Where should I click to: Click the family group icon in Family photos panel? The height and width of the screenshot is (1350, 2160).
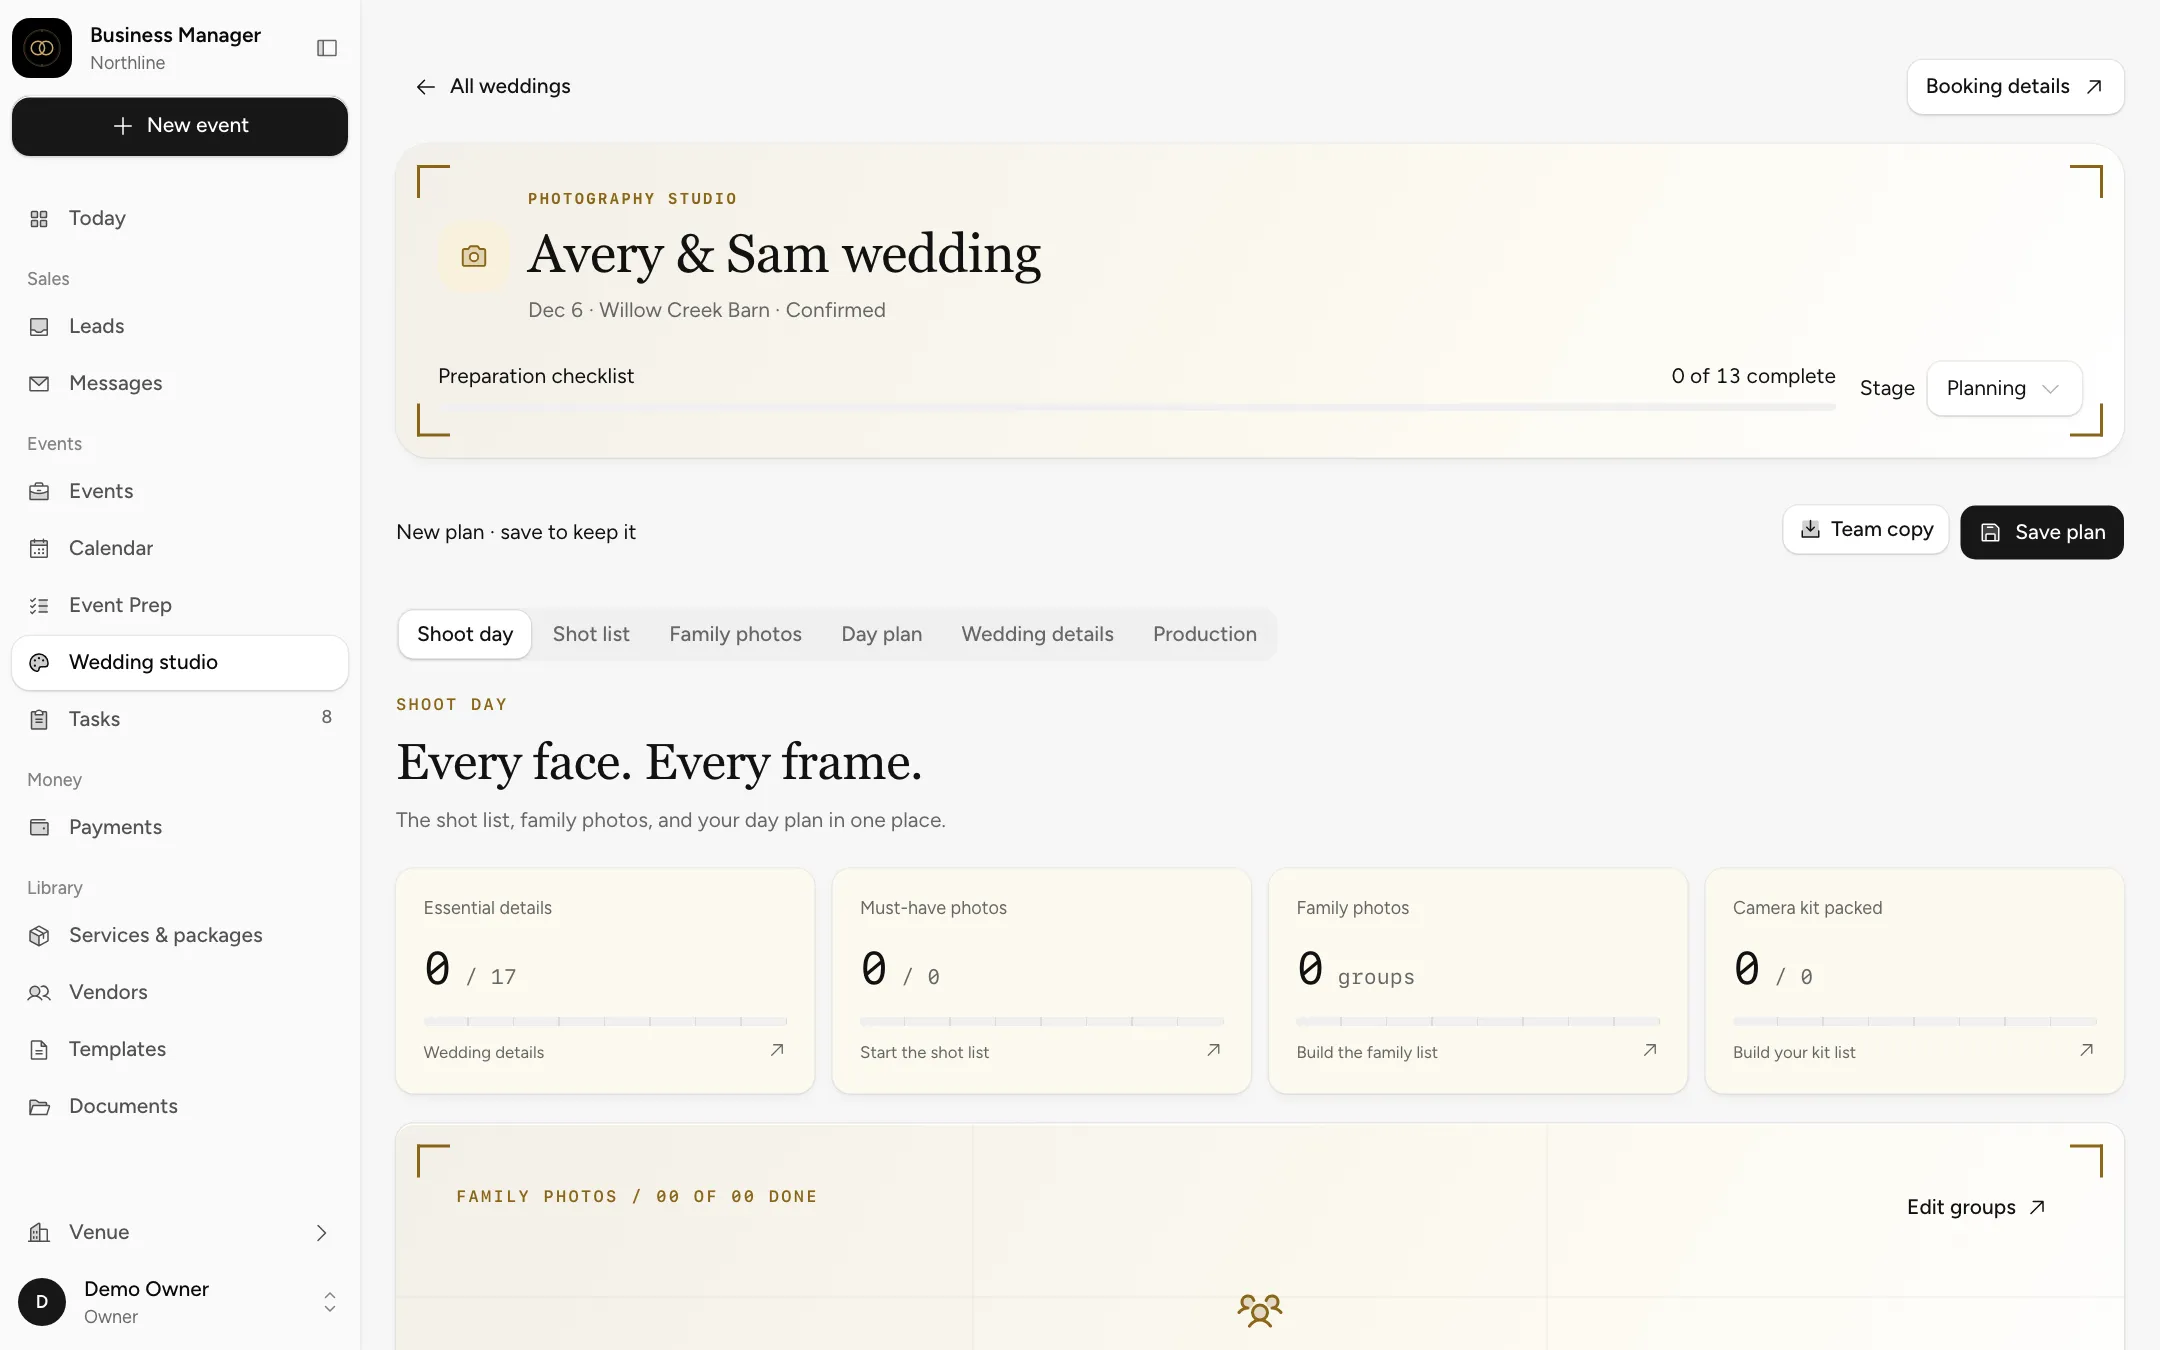(x=1260, y=1310)
